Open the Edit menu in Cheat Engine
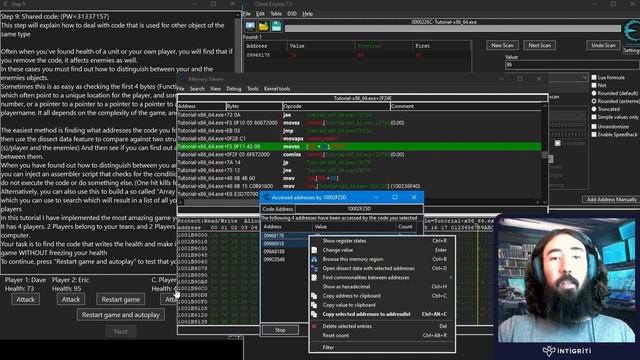Image resolution: width=640 pixels, height=360 pixels. [260, 13]
